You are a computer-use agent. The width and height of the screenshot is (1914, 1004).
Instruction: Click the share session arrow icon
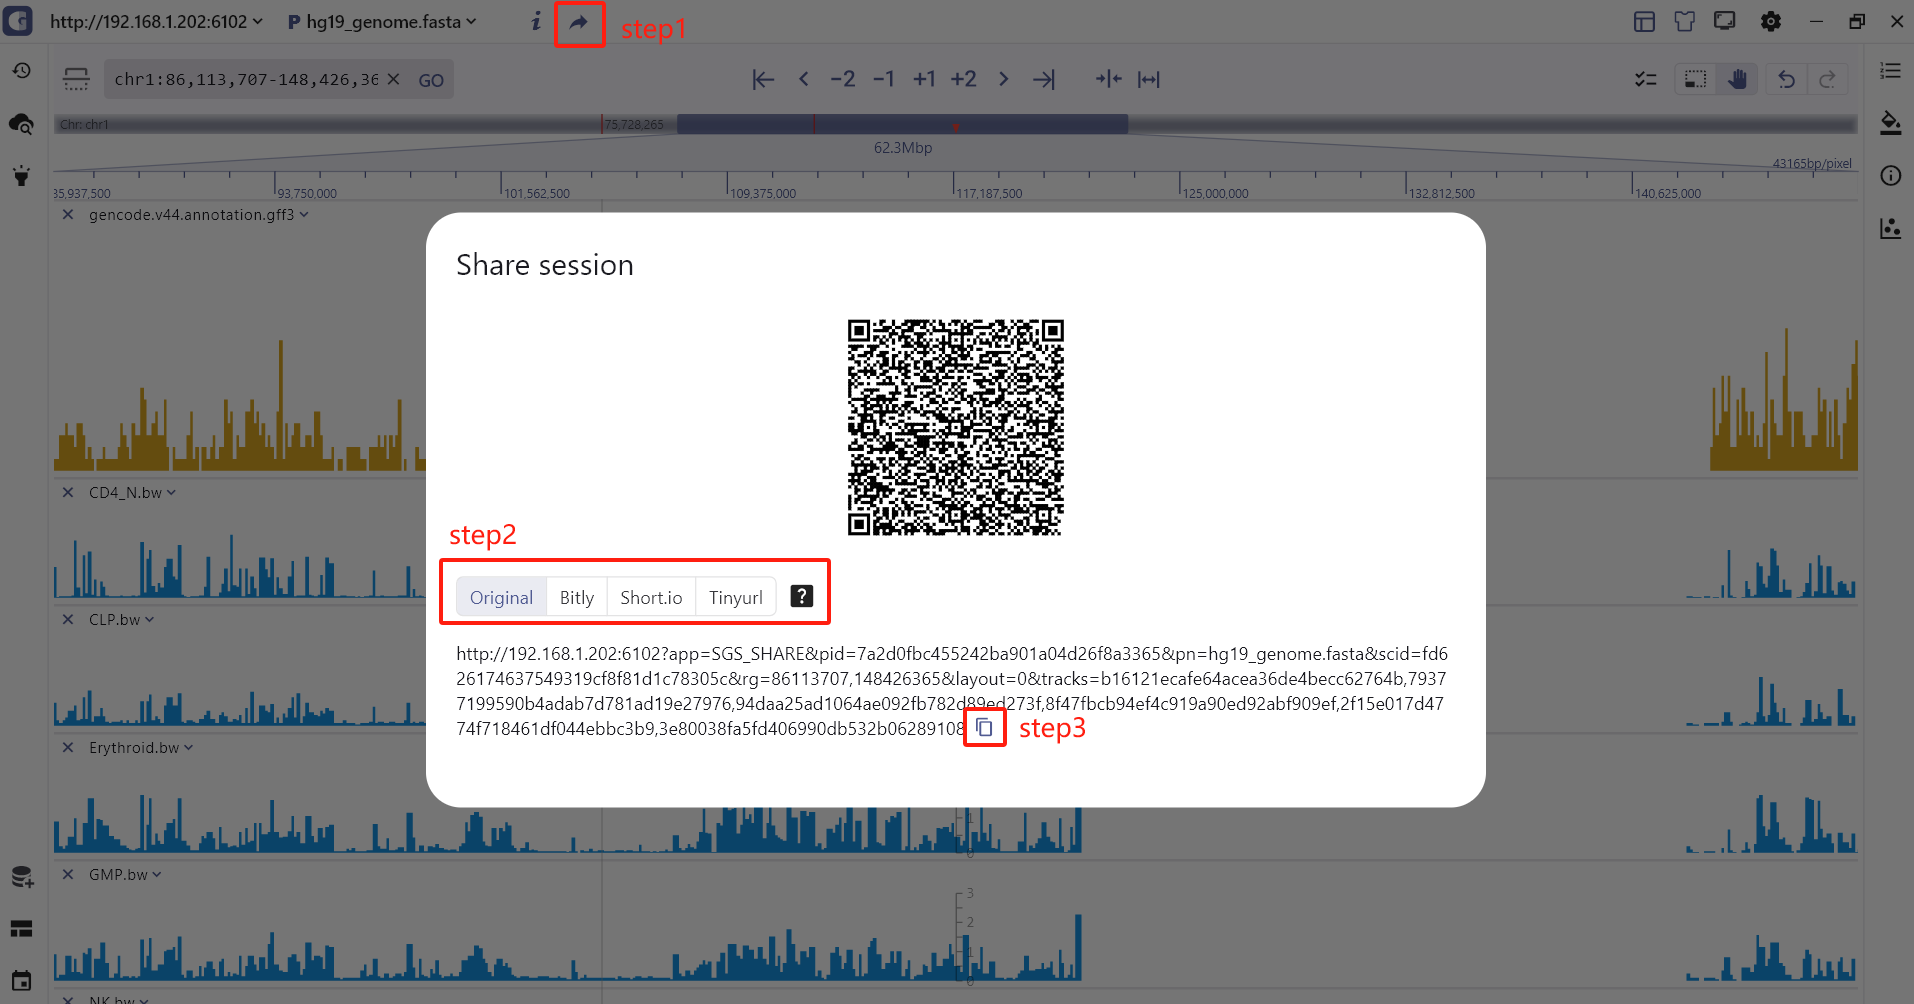(579, 22)
